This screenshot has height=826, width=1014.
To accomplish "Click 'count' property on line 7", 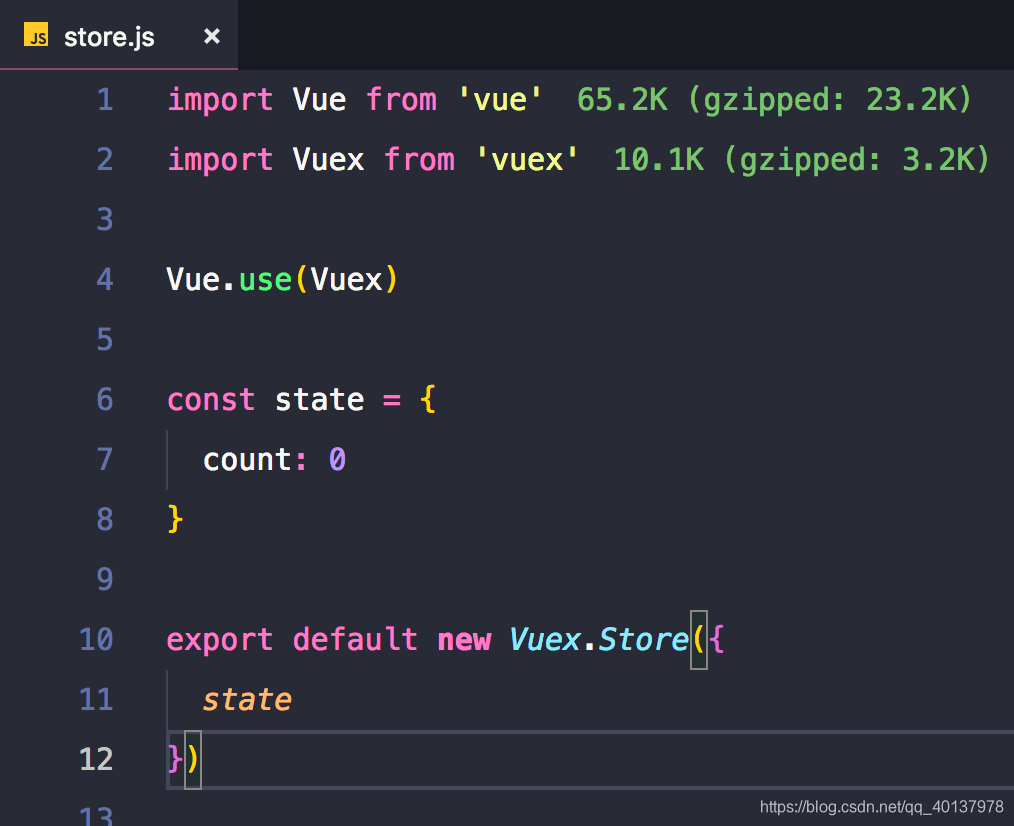I will click(248, 460).
